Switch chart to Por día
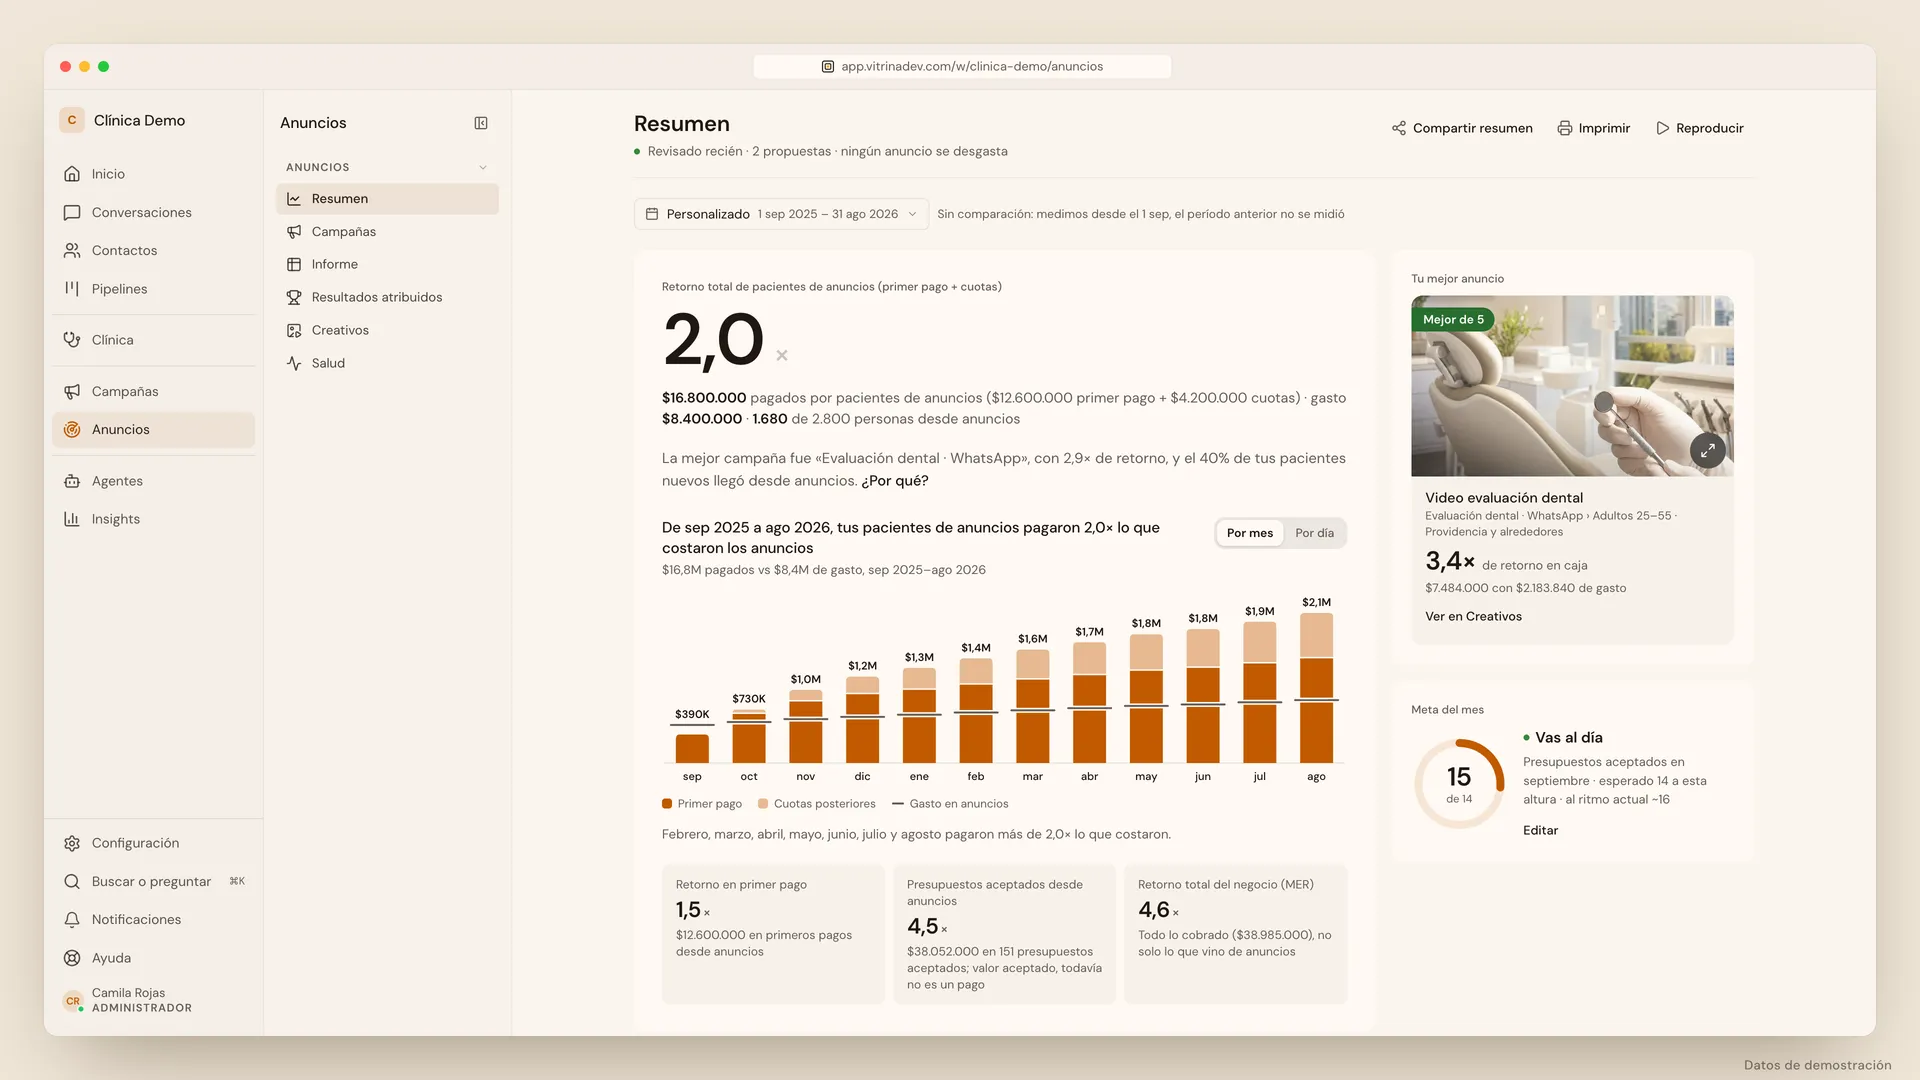The width and height of the screenshot is (1920, 1080). 1314,533
